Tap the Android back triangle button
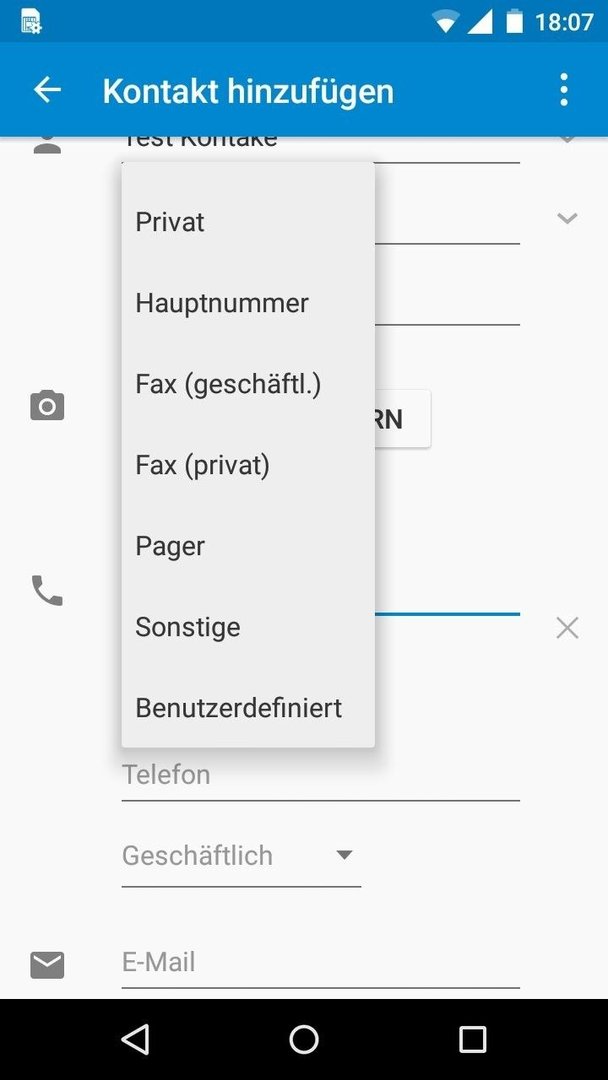Viewport: 608px width, 1080px height. pyautogui.click(x=135, y=1039)
